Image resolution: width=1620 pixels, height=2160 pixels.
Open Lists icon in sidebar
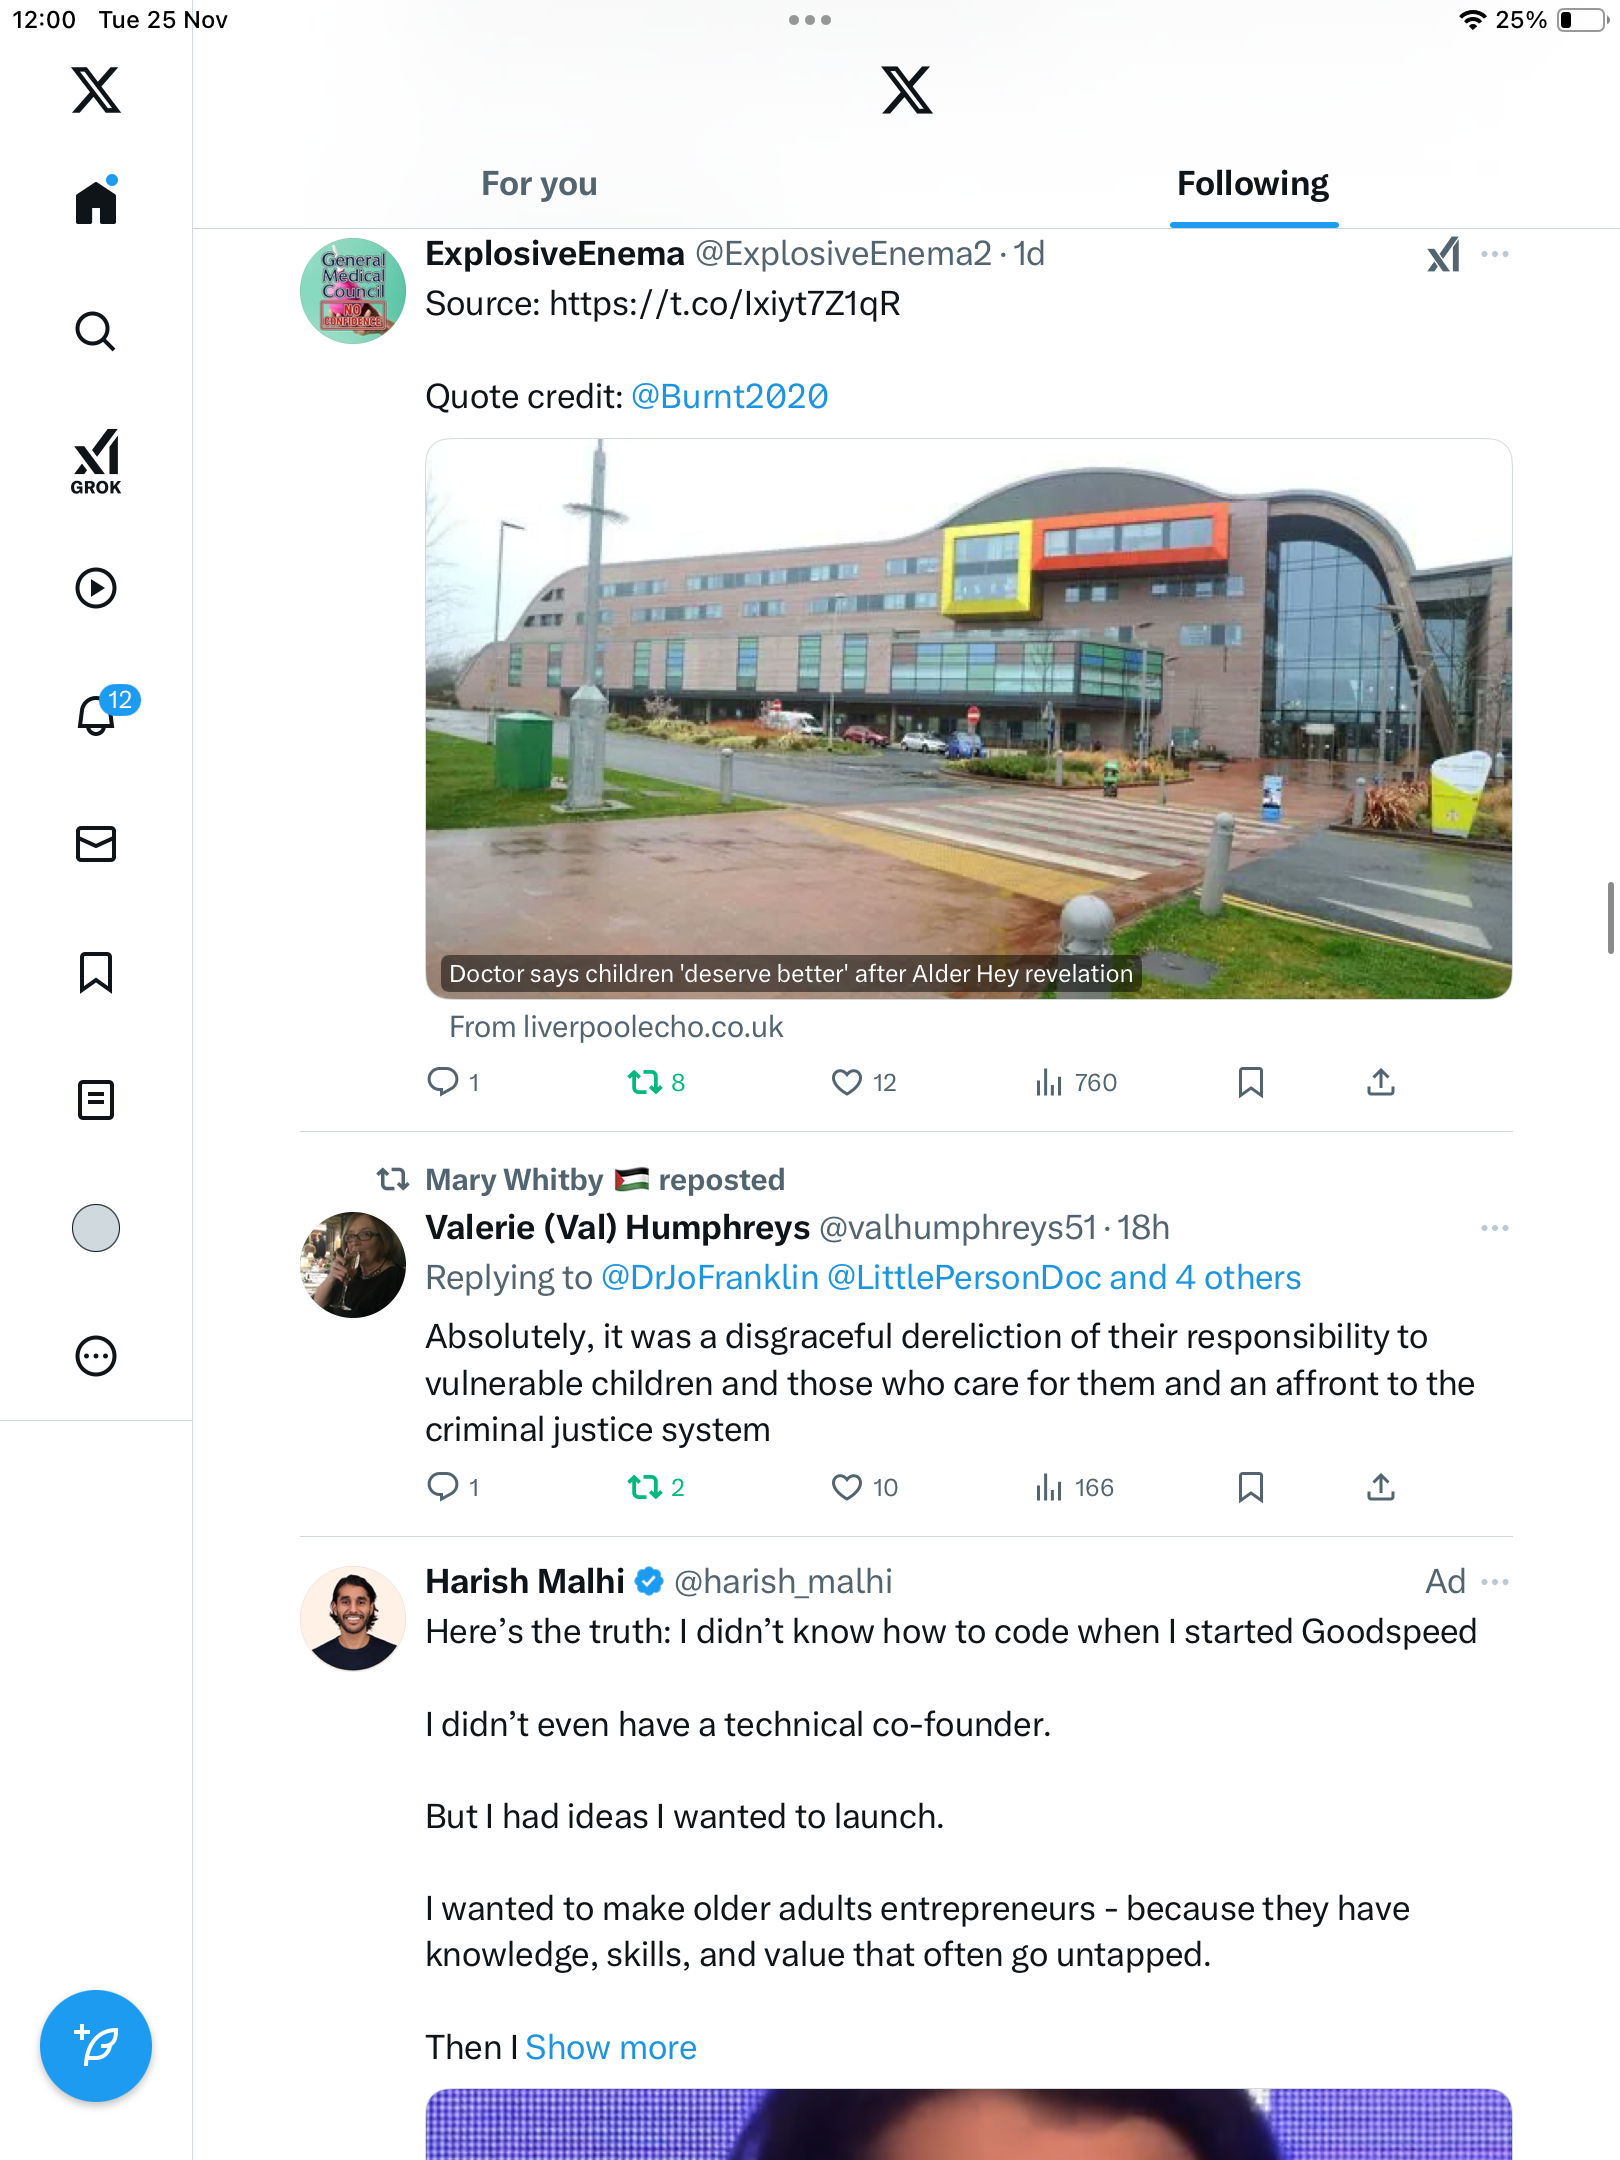(96, 1100)
